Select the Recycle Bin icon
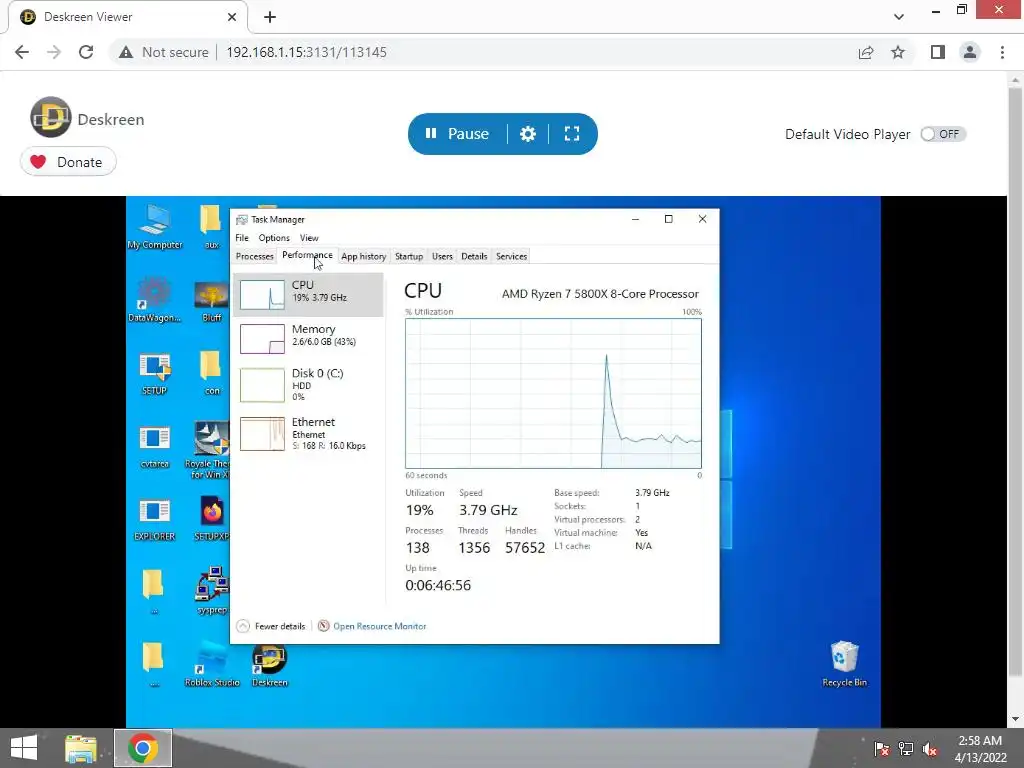Screen dimensions: 1024x768 844,664
